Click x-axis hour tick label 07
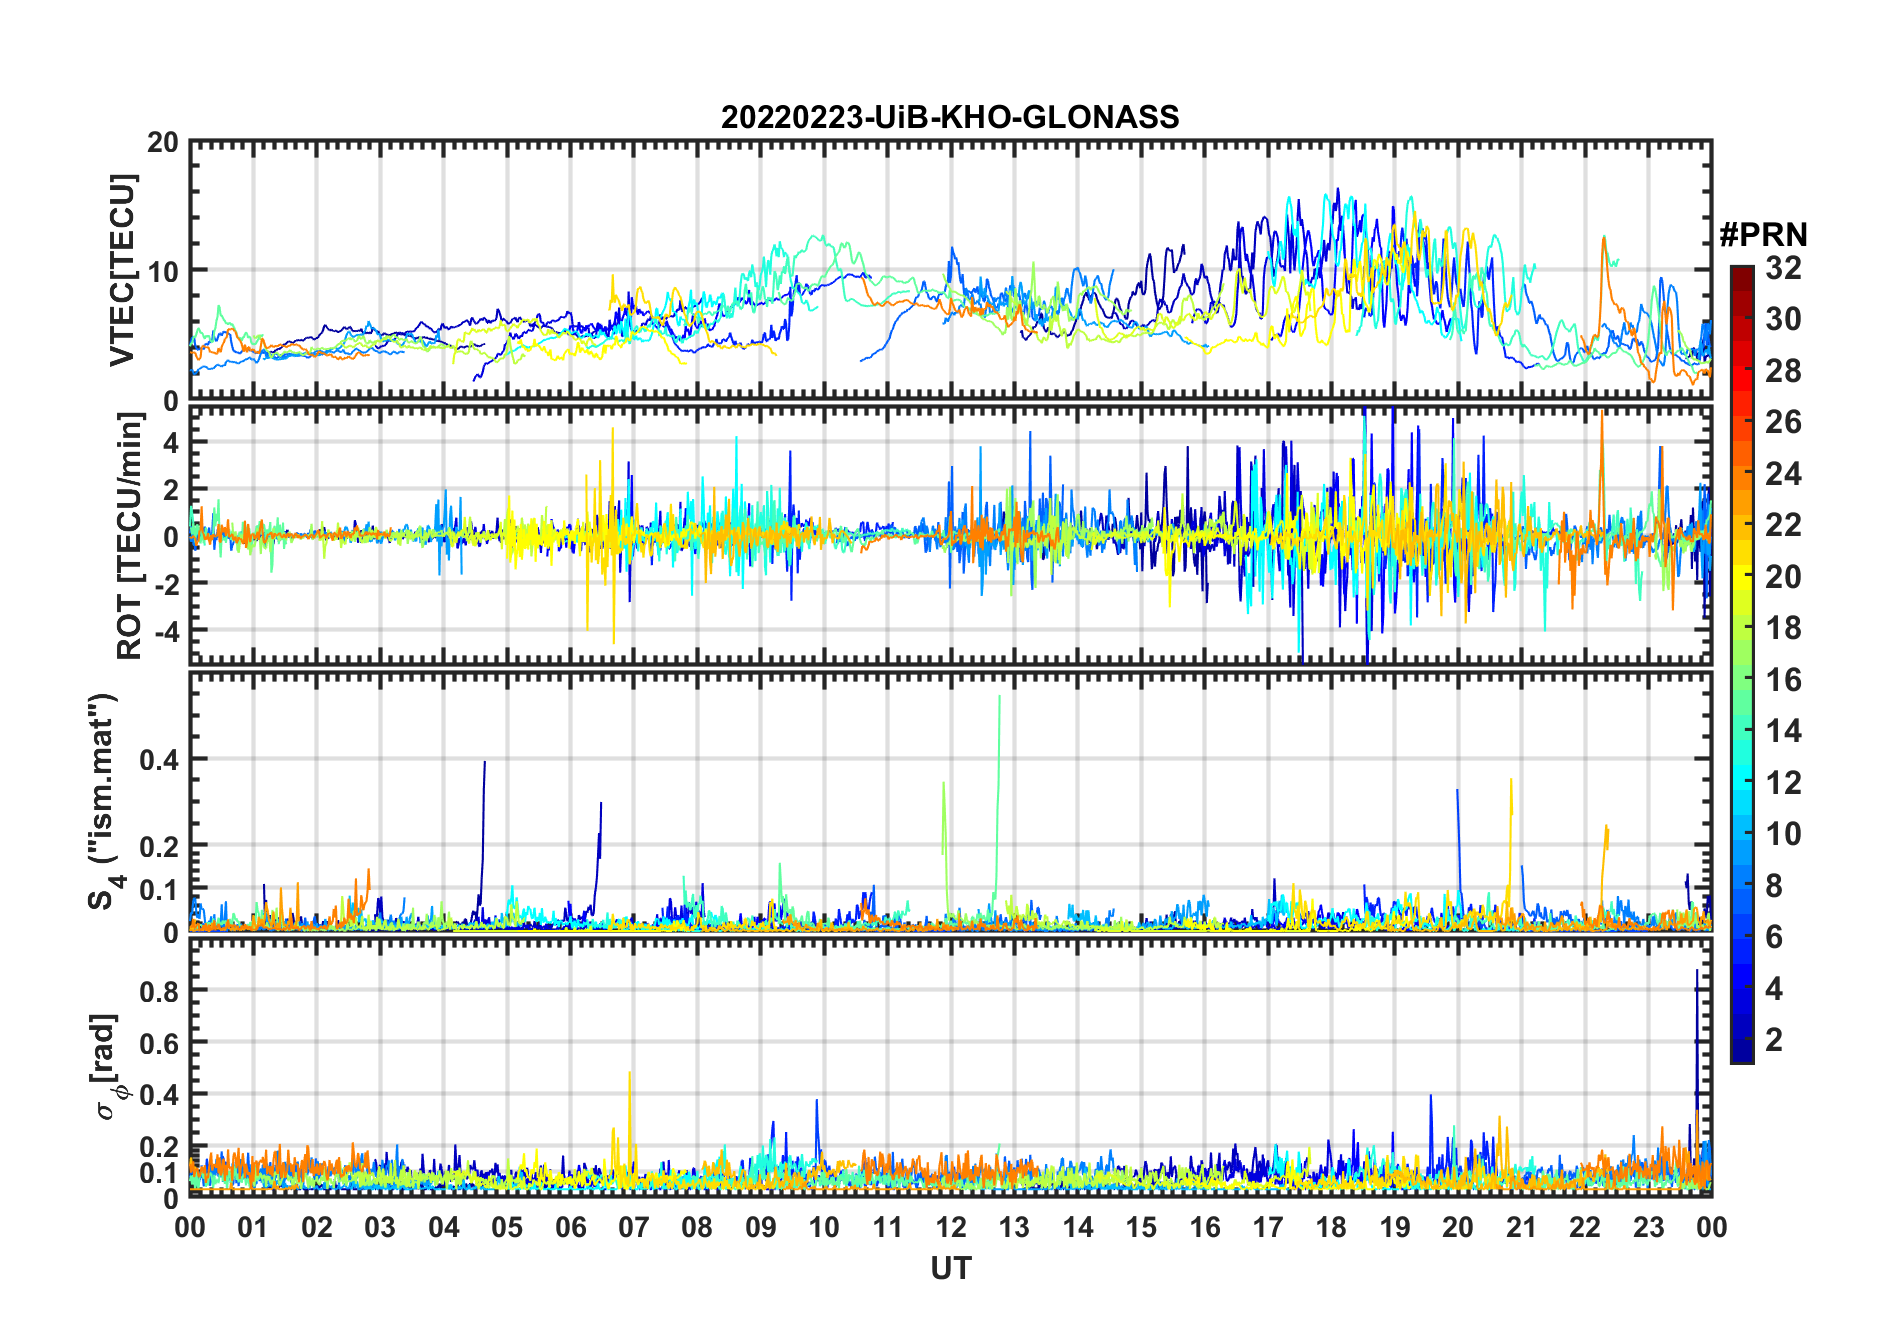 [634, 1227]
